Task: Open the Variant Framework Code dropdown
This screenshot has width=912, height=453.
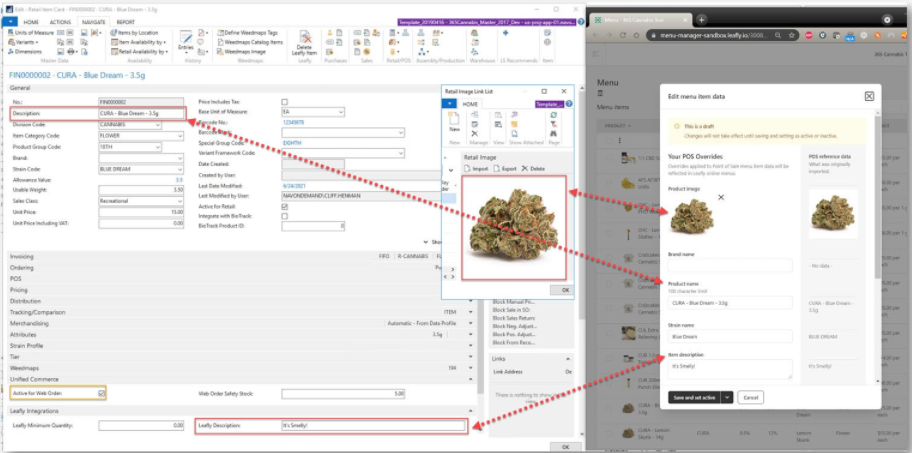Action: (401, 154)
